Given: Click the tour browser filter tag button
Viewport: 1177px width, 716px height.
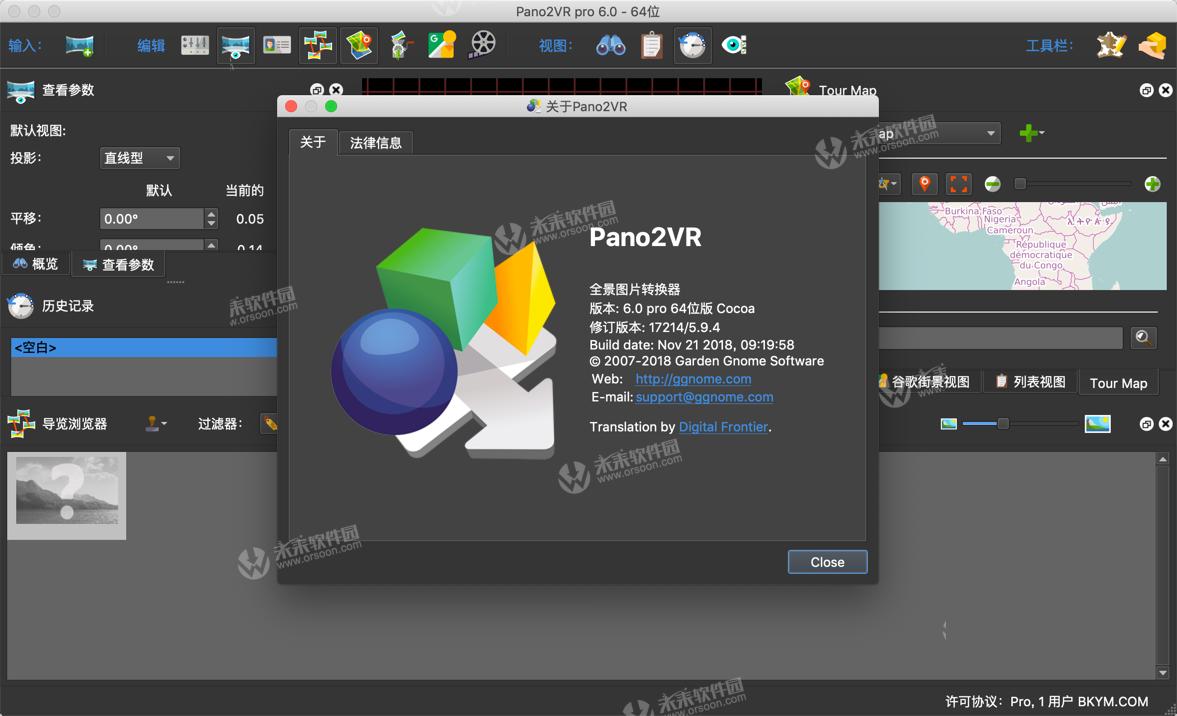Looking at the screenshot, I should (x=269, y=424).
